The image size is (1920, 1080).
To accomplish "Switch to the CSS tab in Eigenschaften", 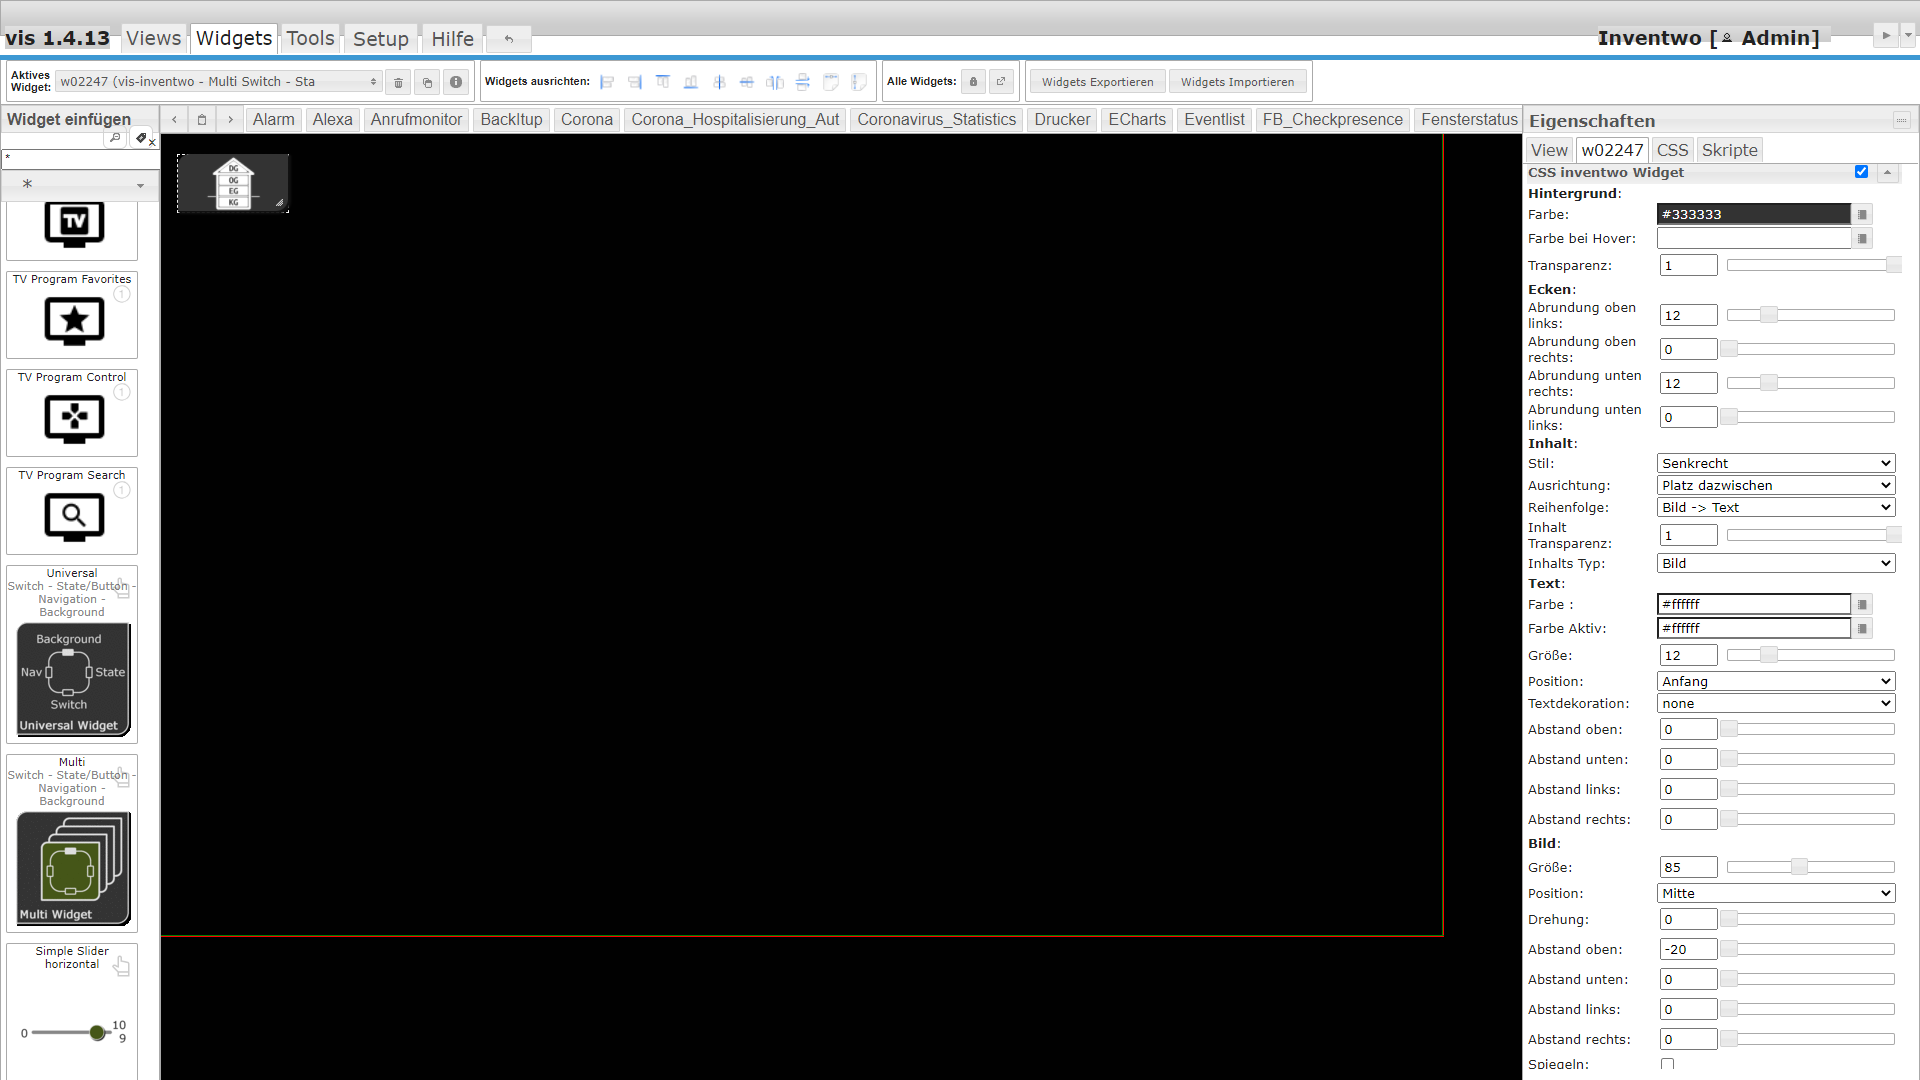I will (1672, 149).
